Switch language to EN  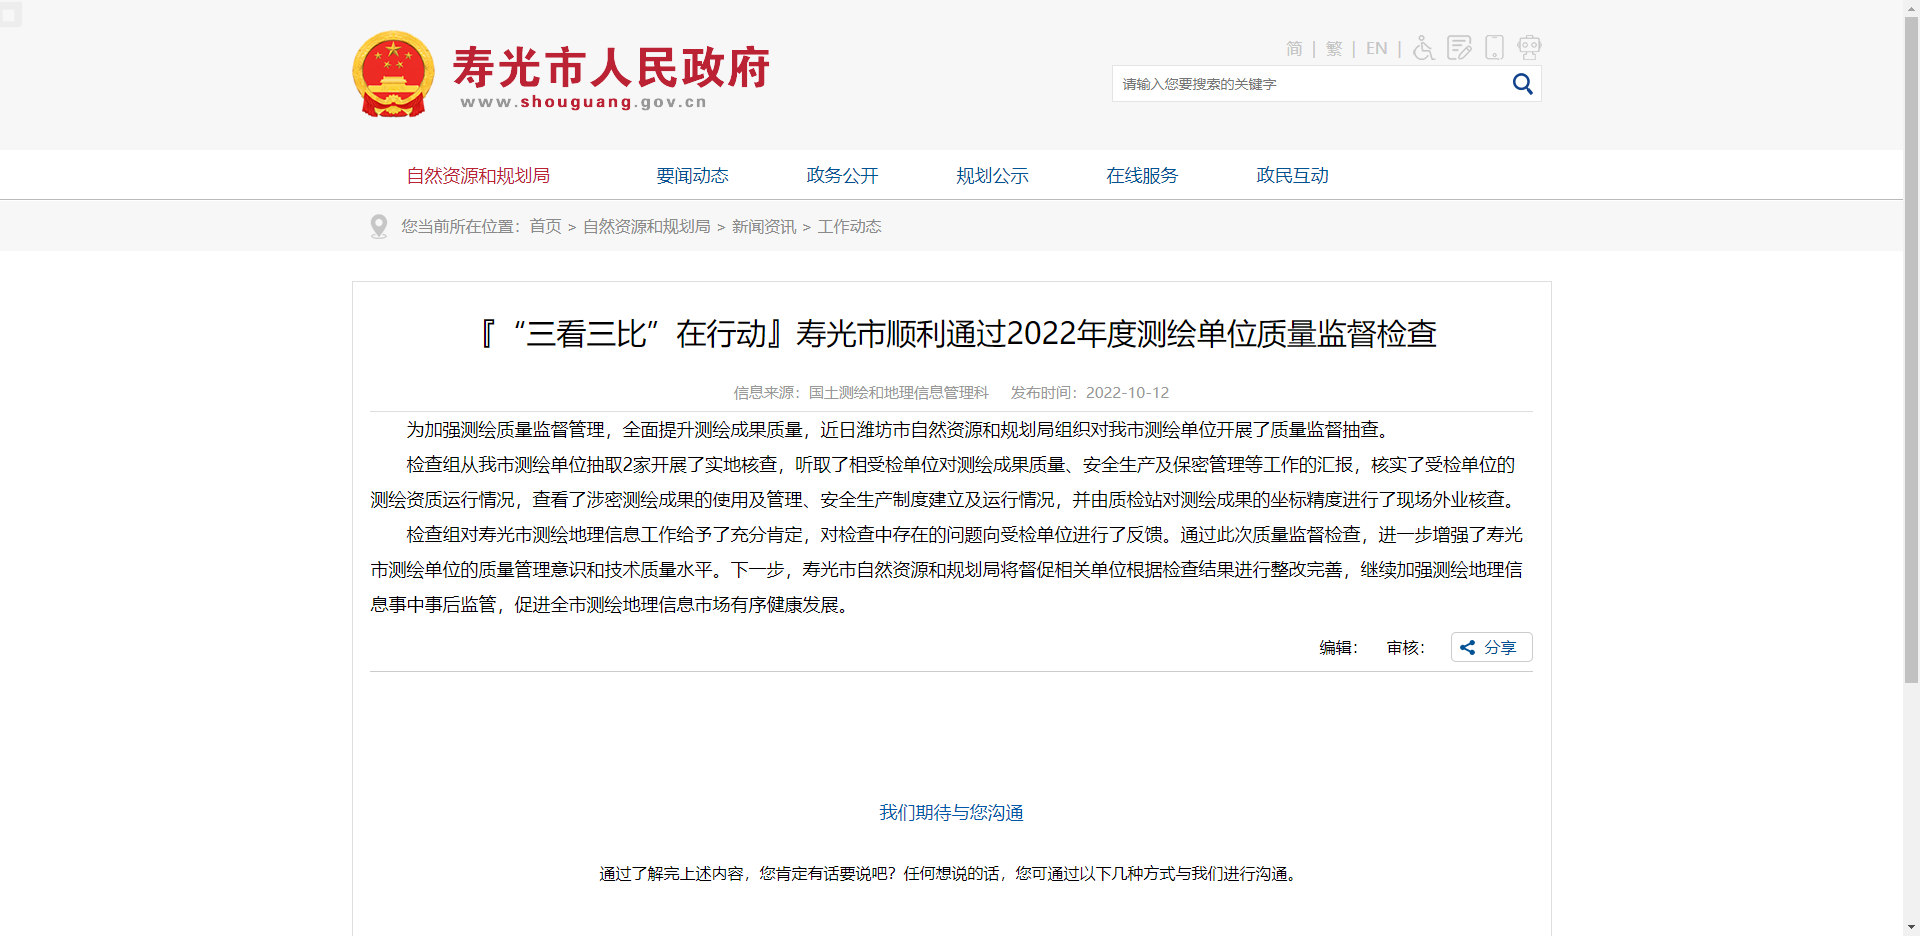(1376, 47)
